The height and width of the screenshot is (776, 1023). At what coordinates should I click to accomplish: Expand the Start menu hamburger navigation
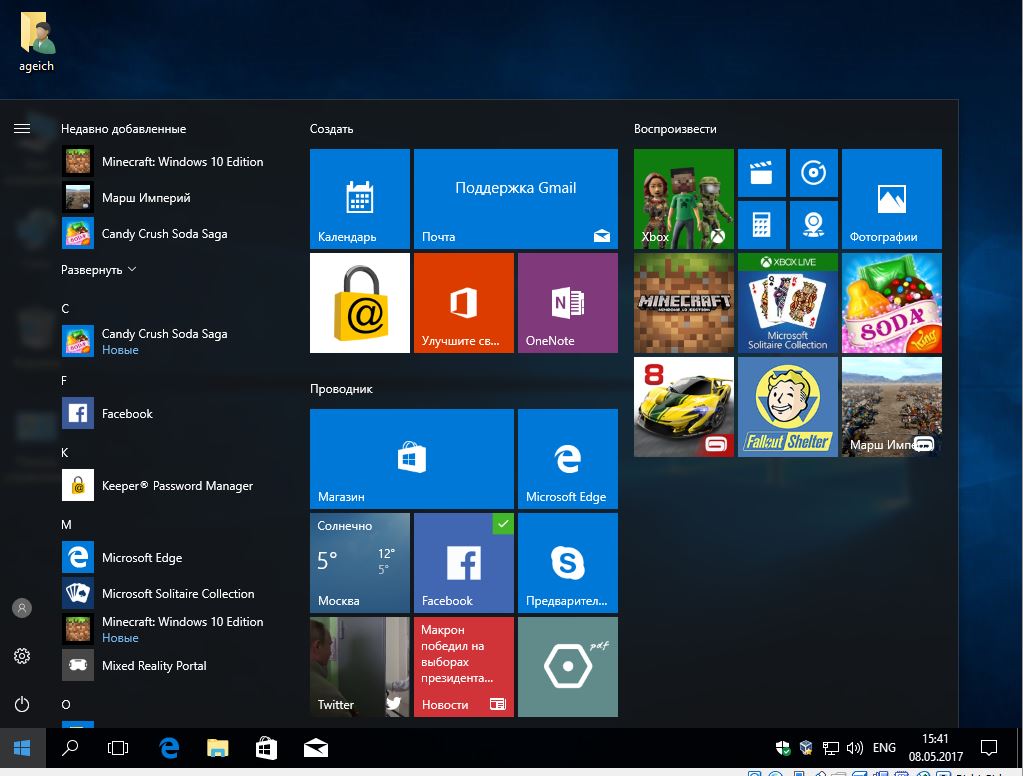coord(22,129)
